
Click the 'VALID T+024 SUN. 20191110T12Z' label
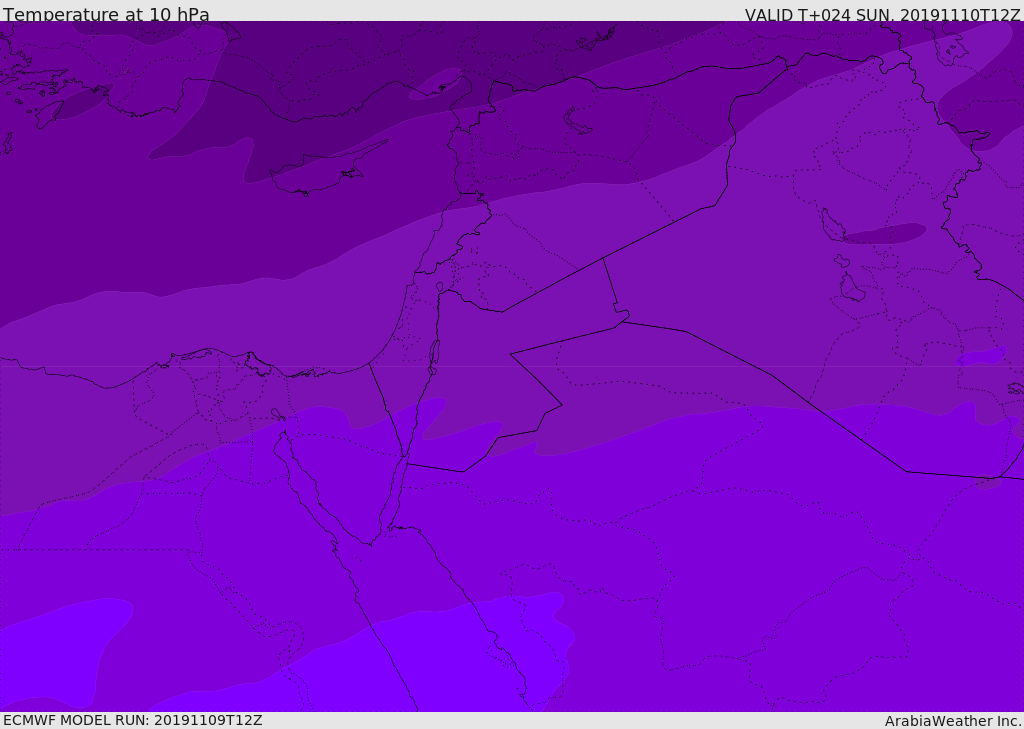pyautogui.click(x=882, y=14)
